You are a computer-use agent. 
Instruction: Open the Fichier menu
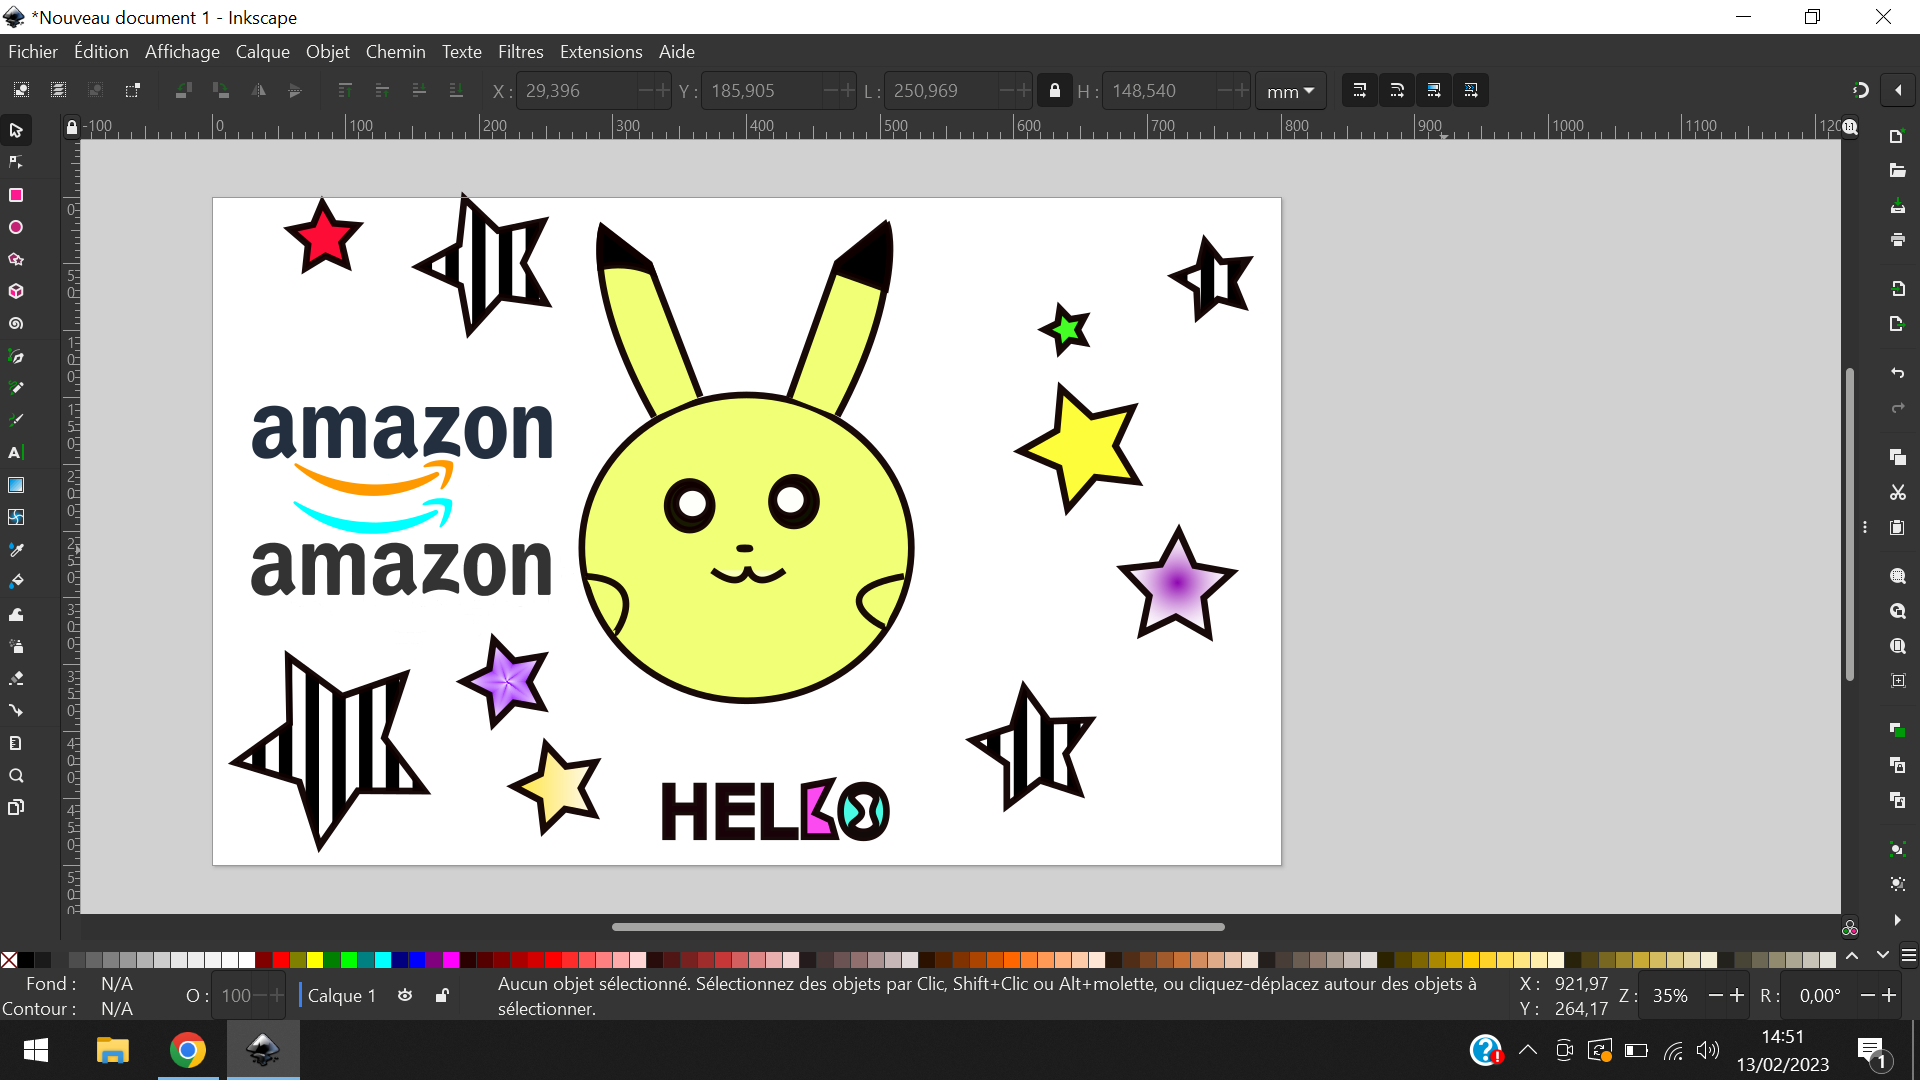(33, 52)
